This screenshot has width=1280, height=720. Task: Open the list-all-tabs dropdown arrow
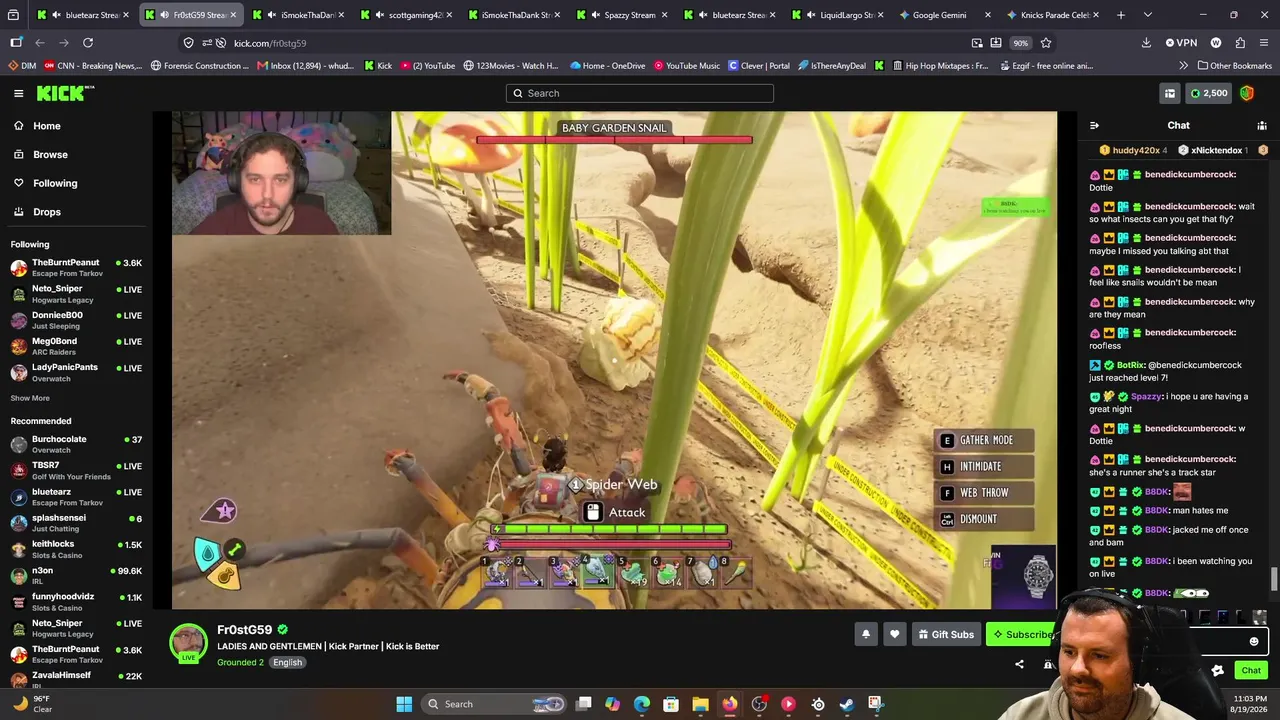1147,15
